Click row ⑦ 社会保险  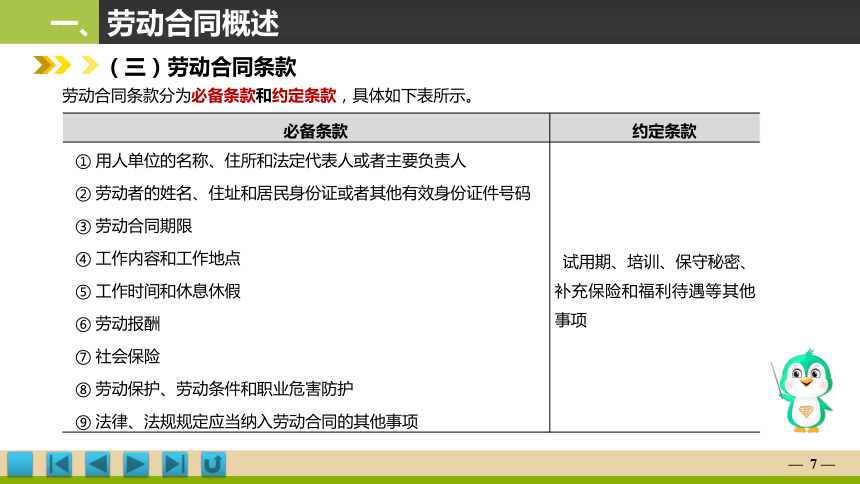(118, 356)
